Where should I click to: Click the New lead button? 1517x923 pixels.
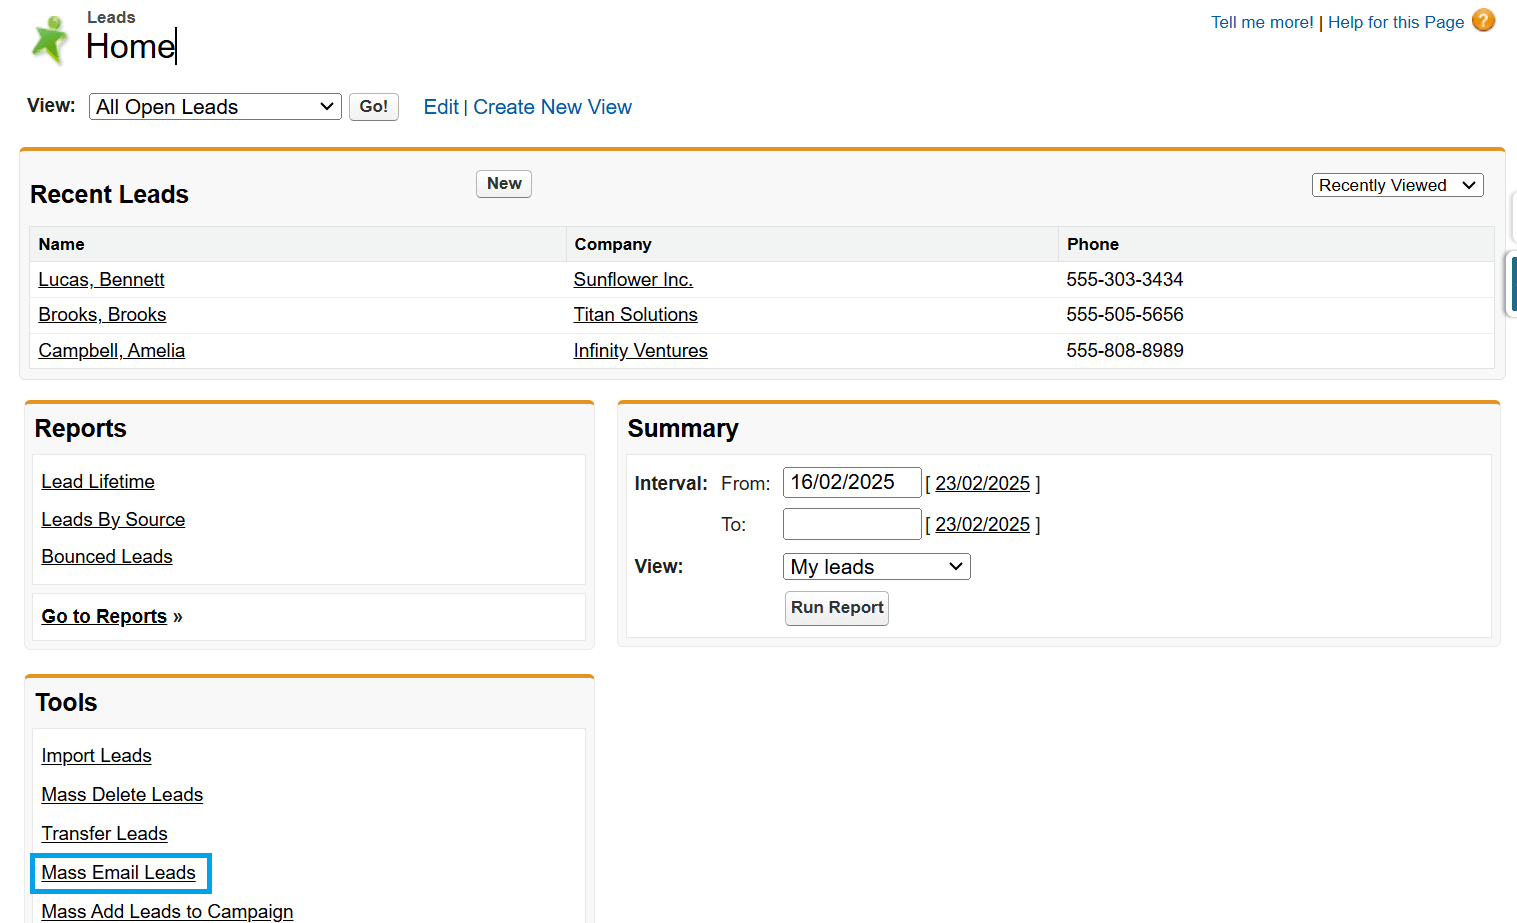tap(503, 184)
